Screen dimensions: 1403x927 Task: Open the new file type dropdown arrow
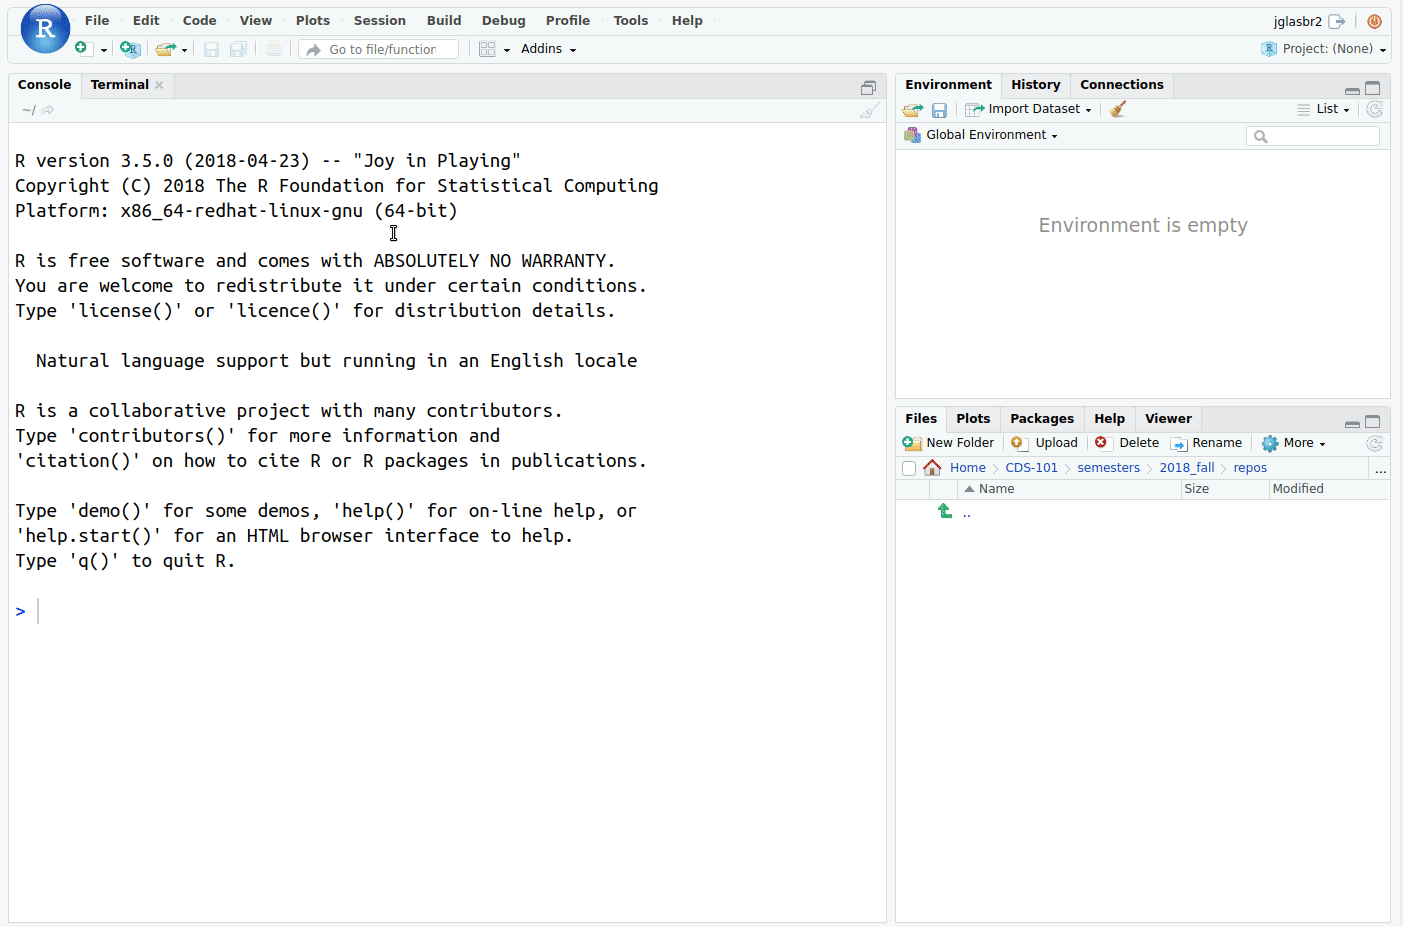pyautogui.click(x=104, y=50)
